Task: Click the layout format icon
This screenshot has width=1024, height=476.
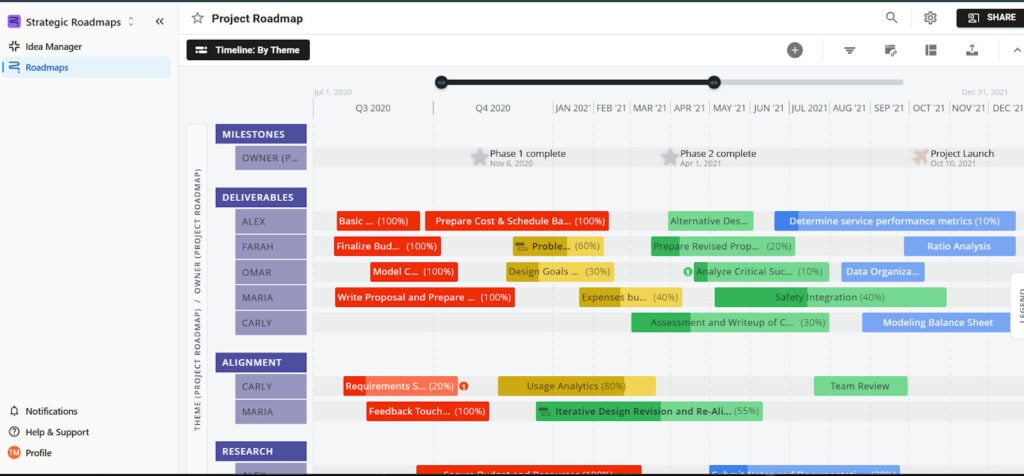Action: click(931, 50)
